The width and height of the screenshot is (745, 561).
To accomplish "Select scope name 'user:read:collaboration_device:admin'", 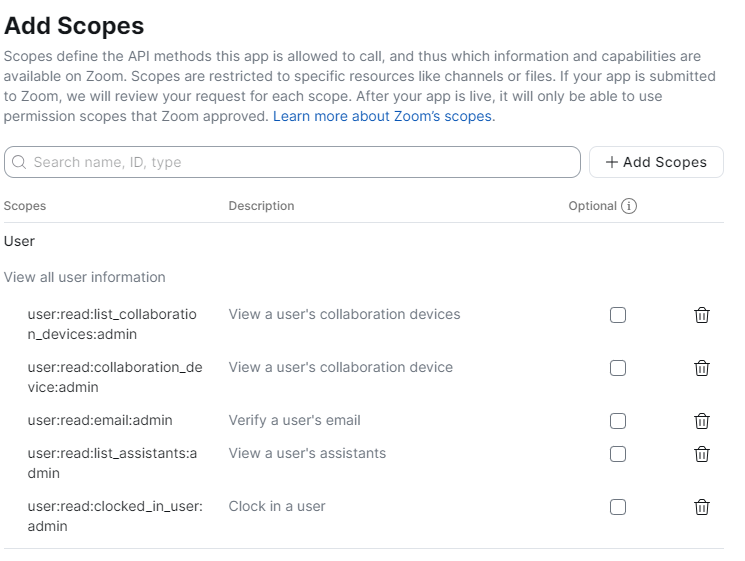I will (x=115, y=377).
